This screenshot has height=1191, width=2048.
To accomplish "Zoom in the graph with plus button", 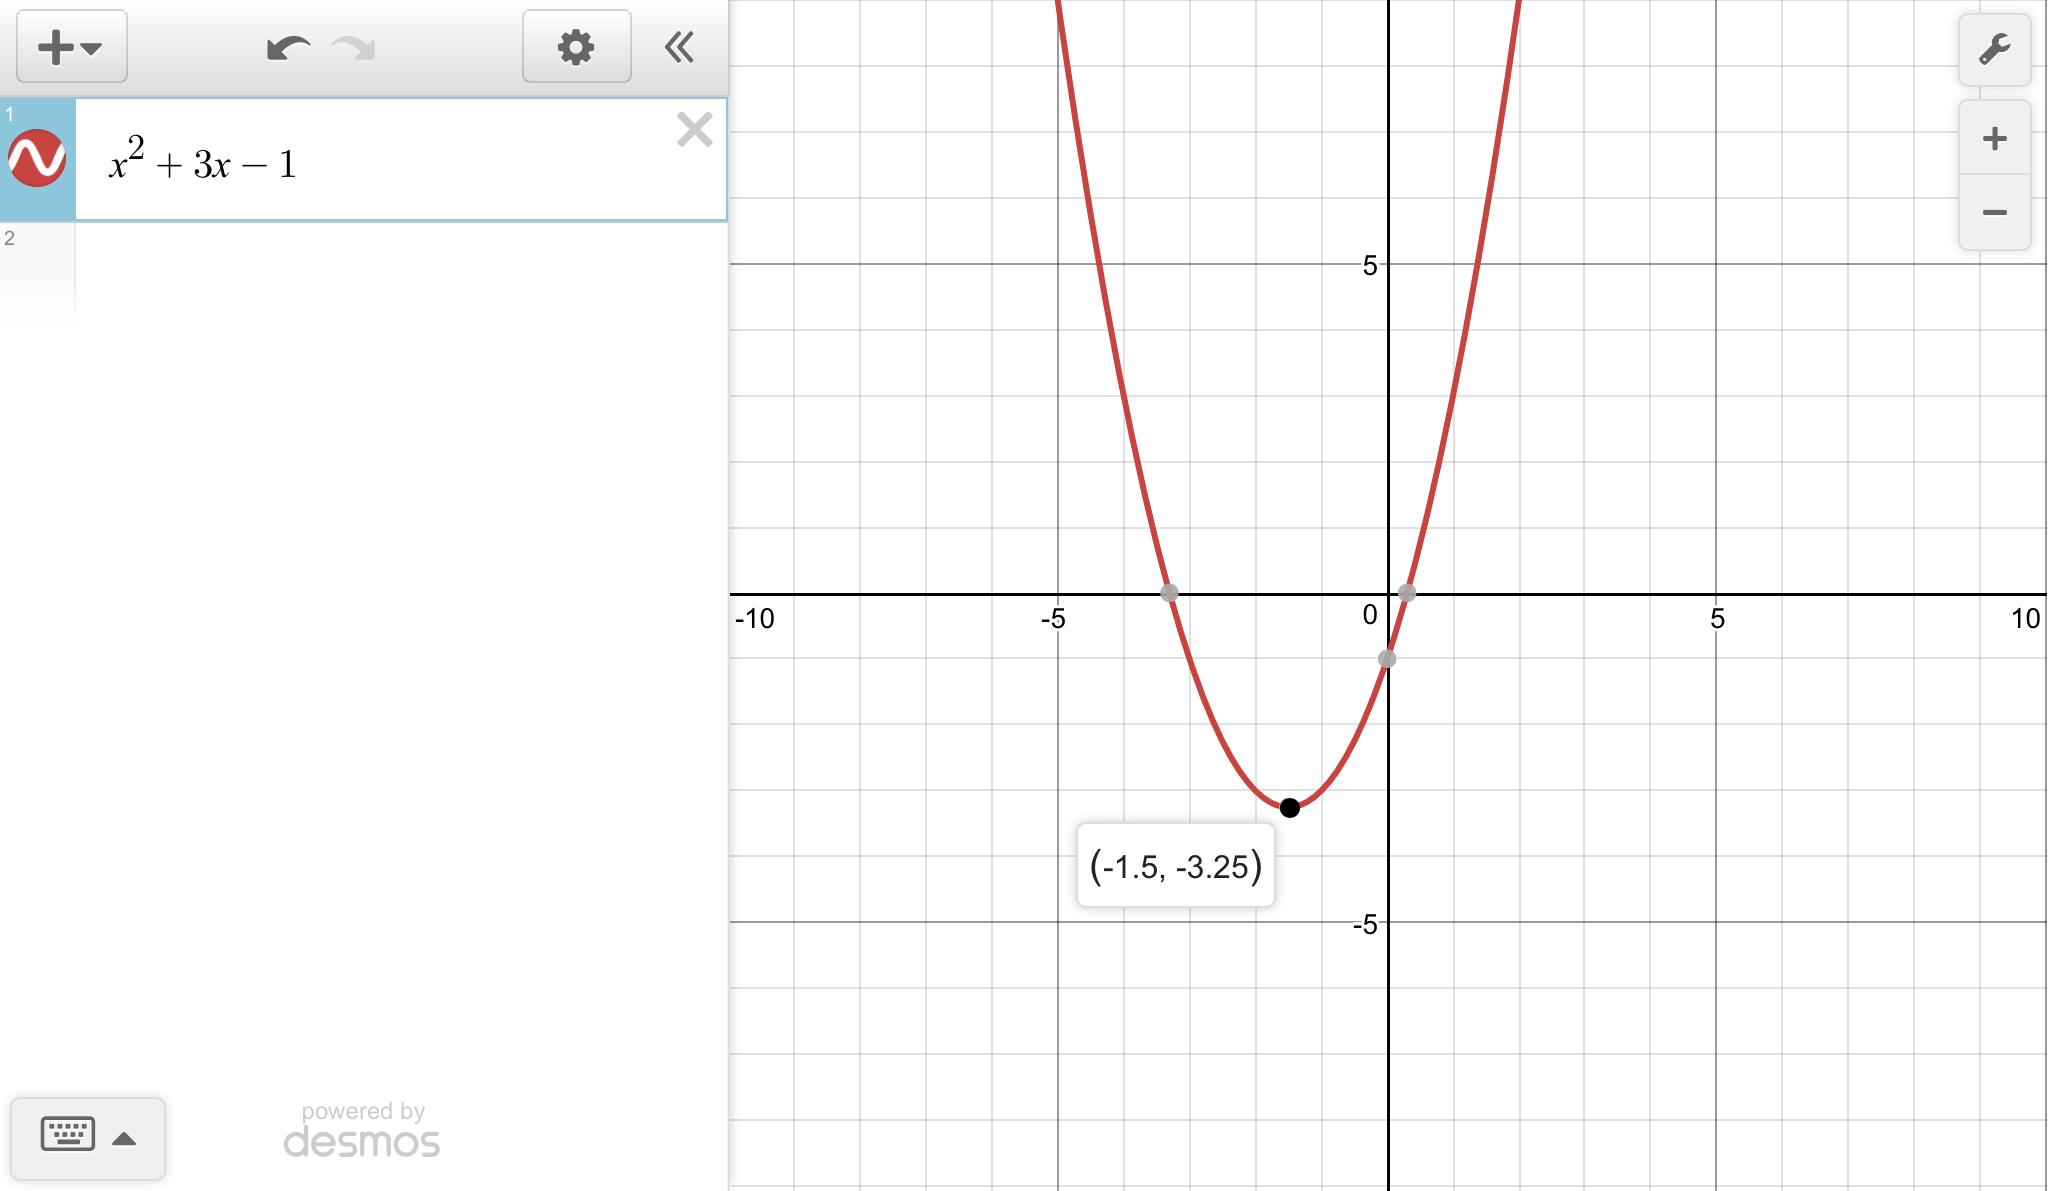I will click(x=1994, y=138).
